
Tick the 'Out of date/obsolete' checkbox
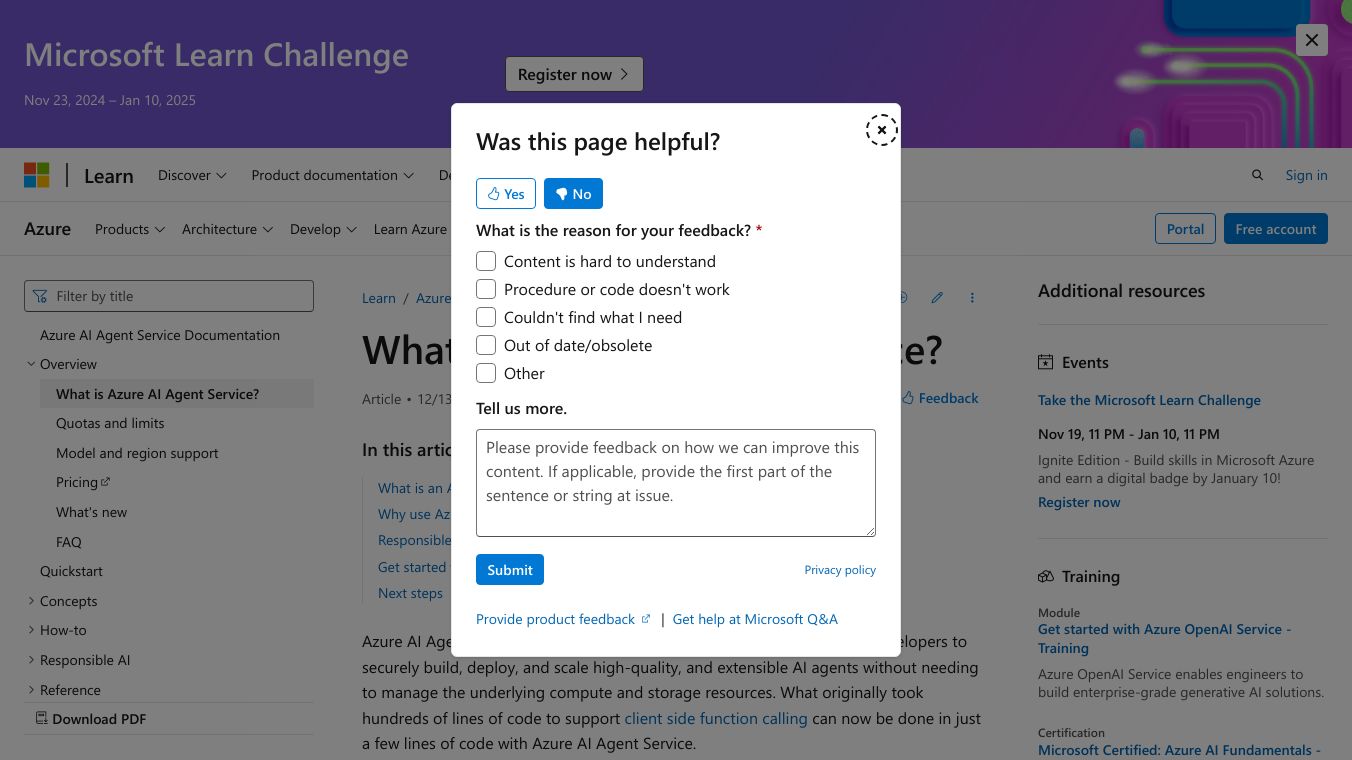(486, 345)
